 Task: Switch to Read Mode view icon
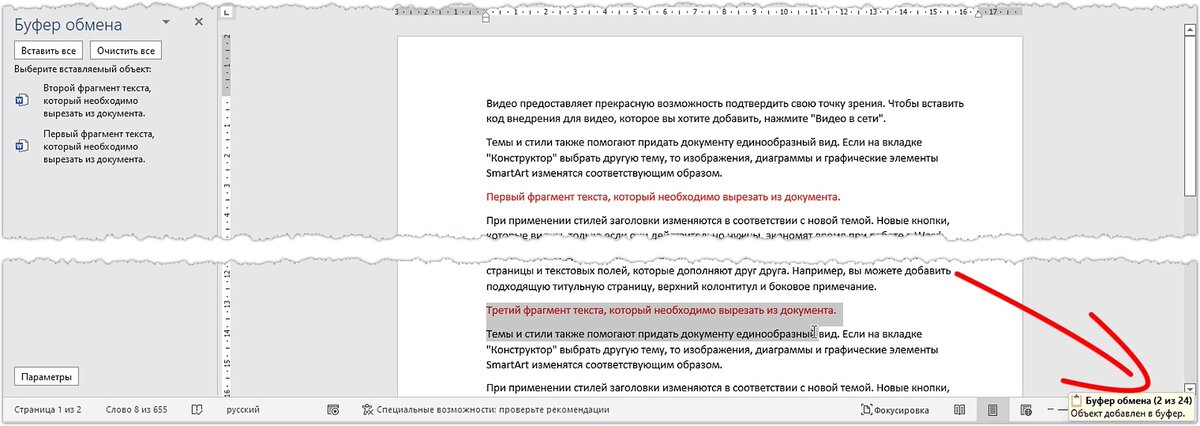pos(959,410)
